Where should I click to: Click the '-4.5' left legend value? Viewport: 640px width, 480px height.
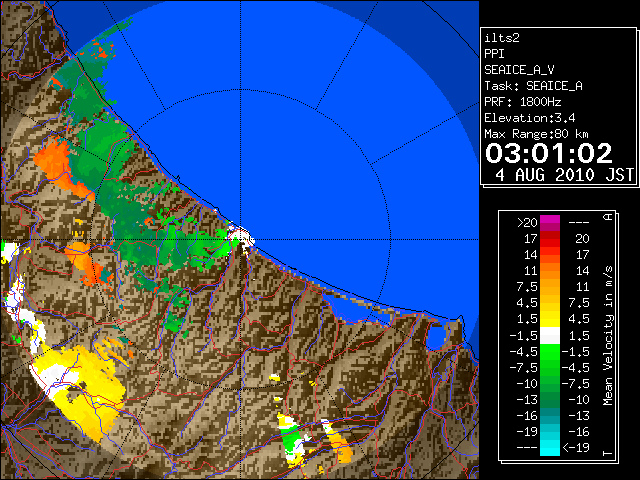(523, 352)
